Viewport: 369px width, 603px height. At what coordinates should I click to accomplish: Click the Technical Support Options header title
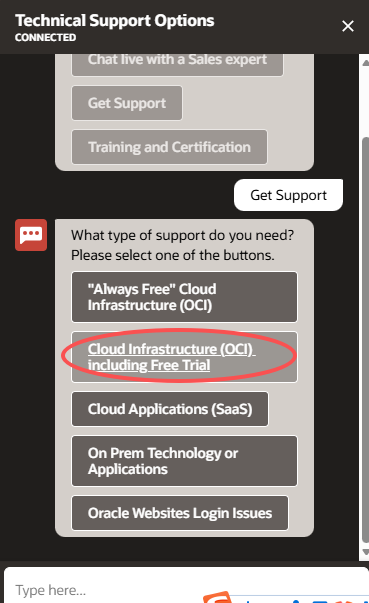[x=115, y=20]
